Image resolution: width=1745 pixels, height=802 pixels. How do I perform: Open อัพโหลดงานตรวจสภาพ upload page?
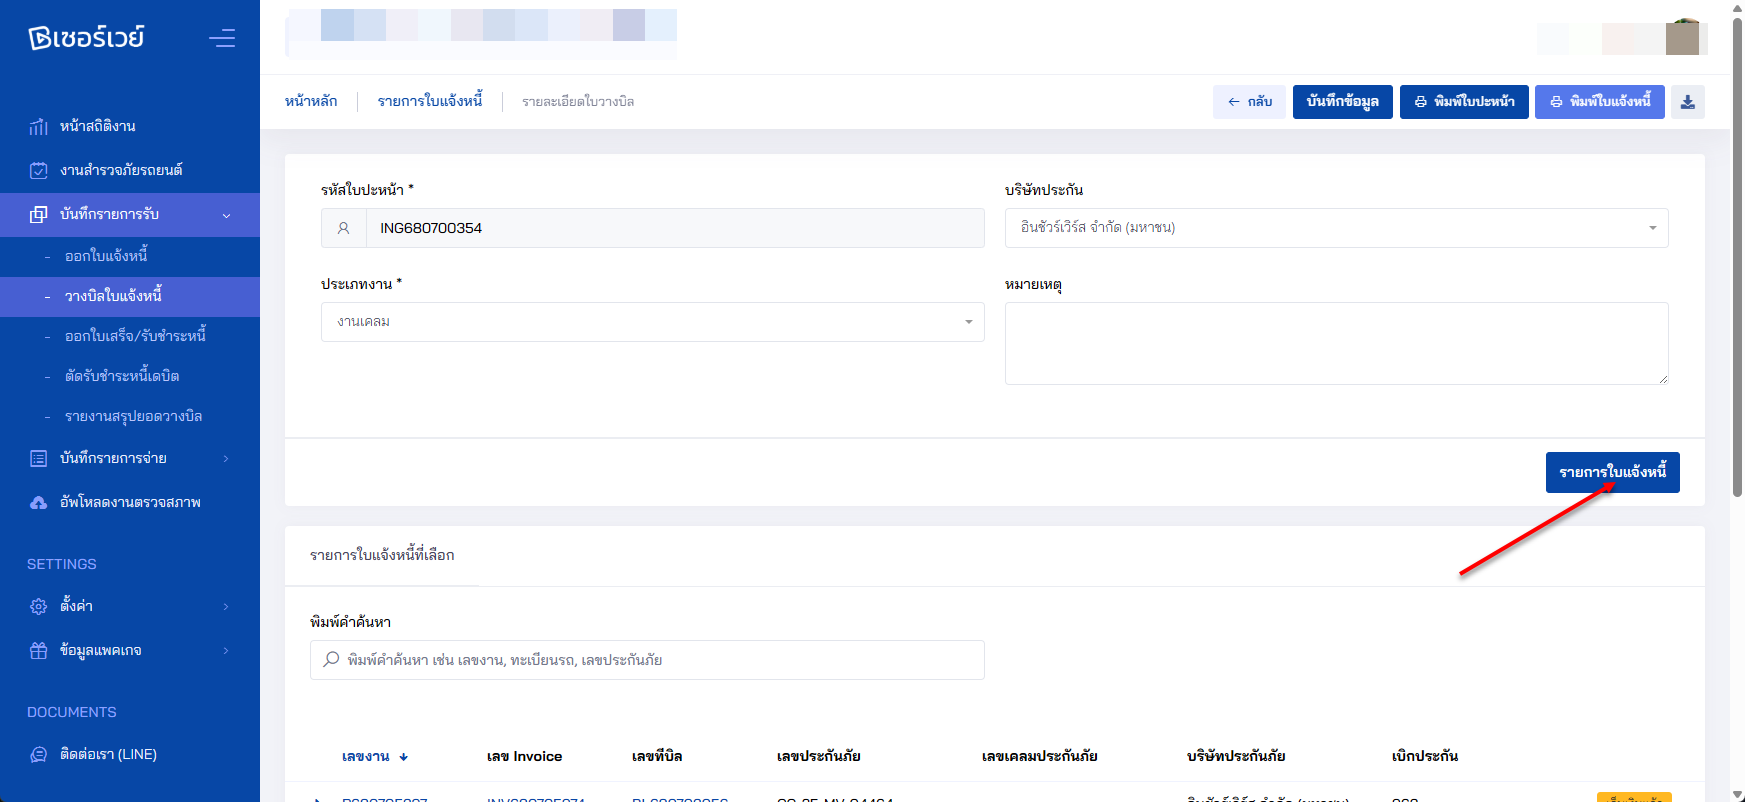pyautogui.click(x=129, y=502)
